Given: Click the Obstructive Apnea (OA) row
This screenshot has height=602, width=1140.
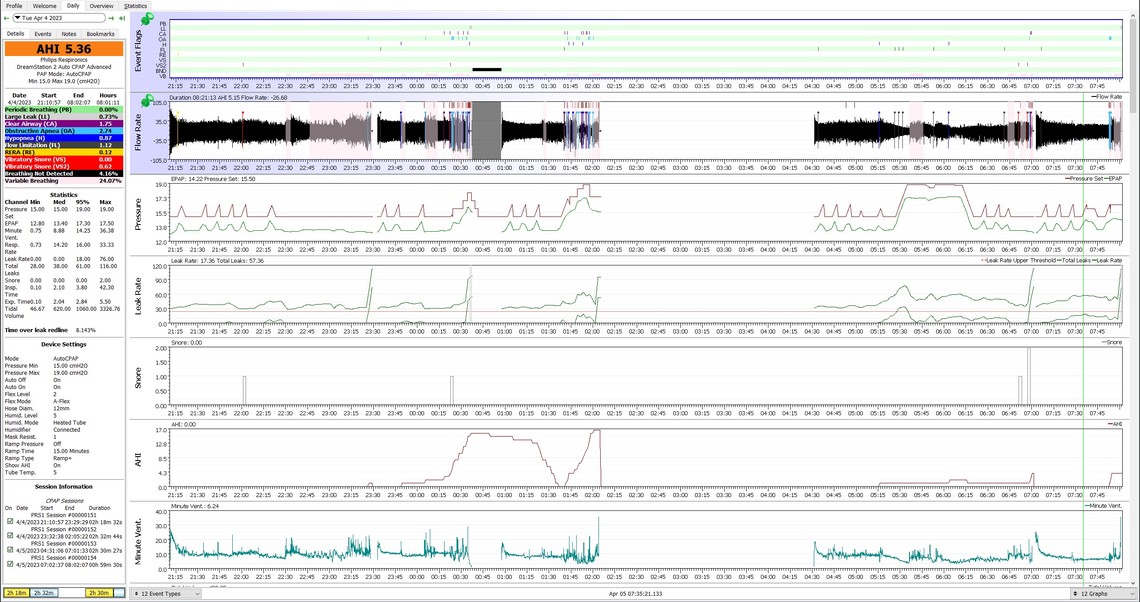Looking at the screenshot, I should pos(63,131).
